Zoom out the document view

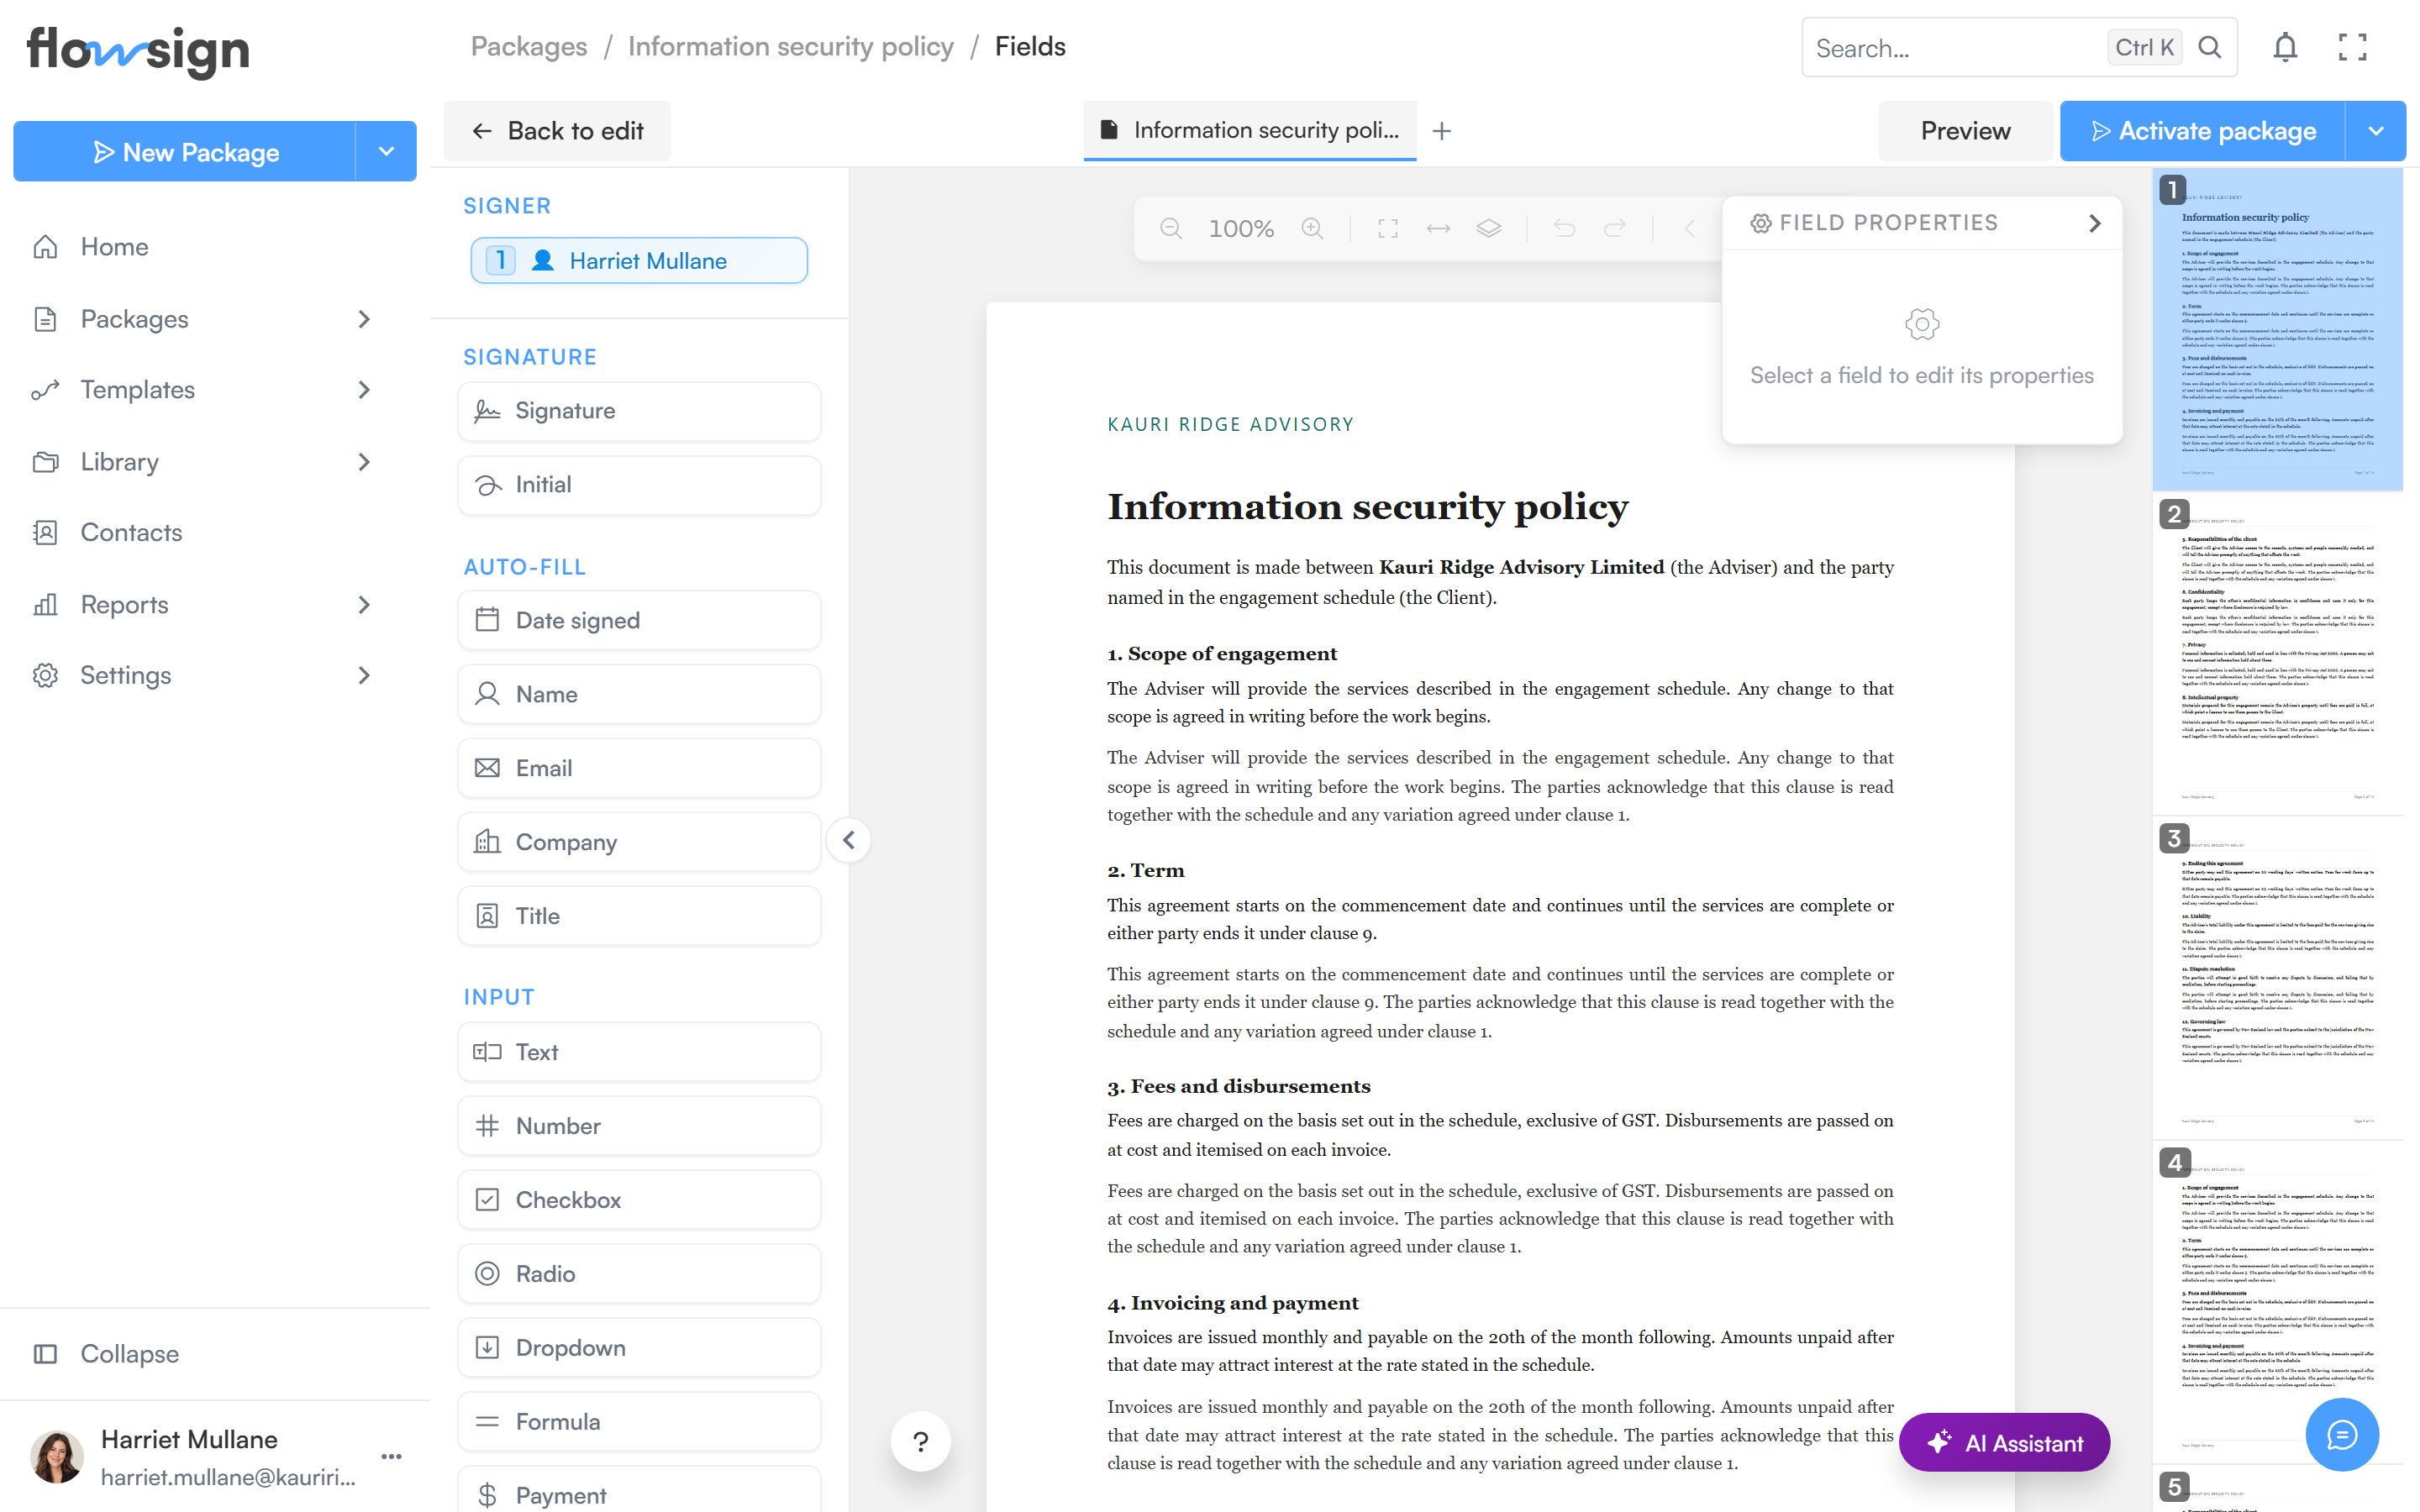[1171, 229]
